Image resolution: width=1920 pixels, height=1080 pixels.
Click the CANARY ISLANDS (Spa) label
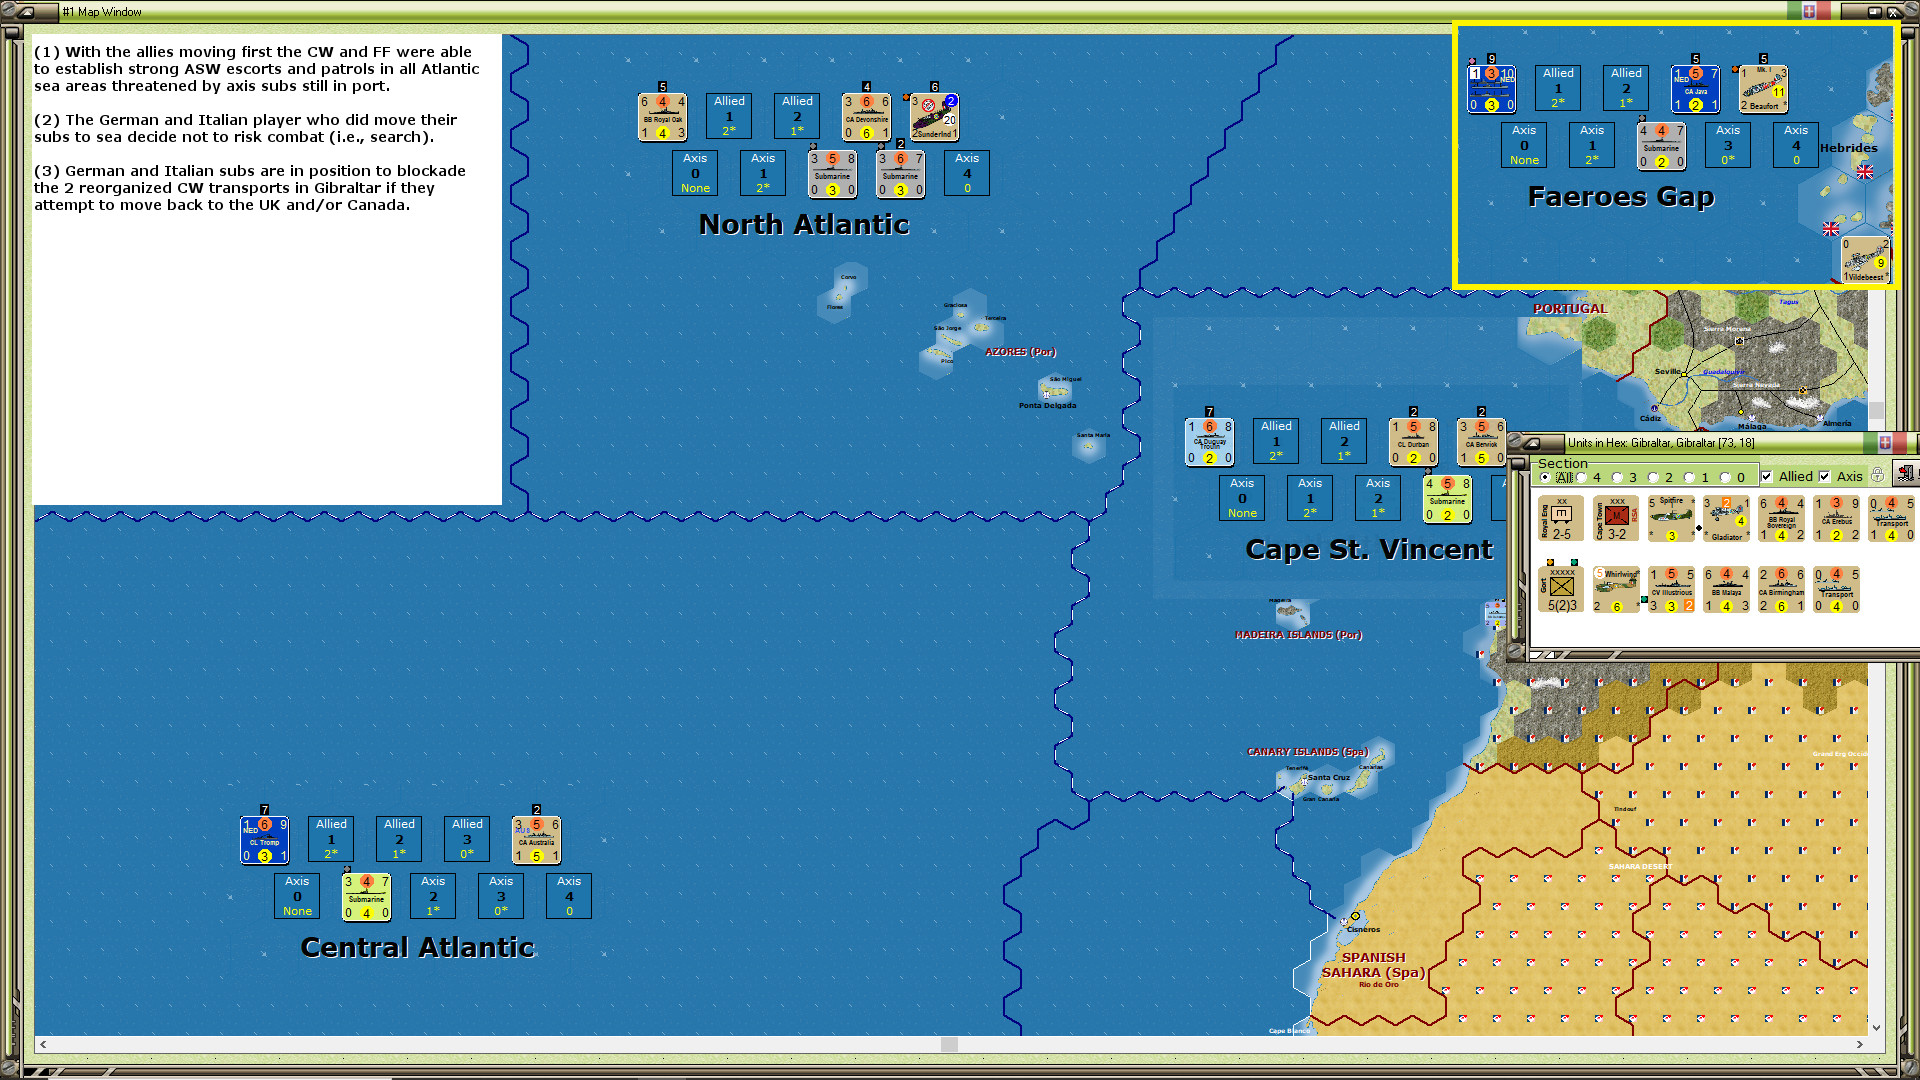coord(1307,752)
